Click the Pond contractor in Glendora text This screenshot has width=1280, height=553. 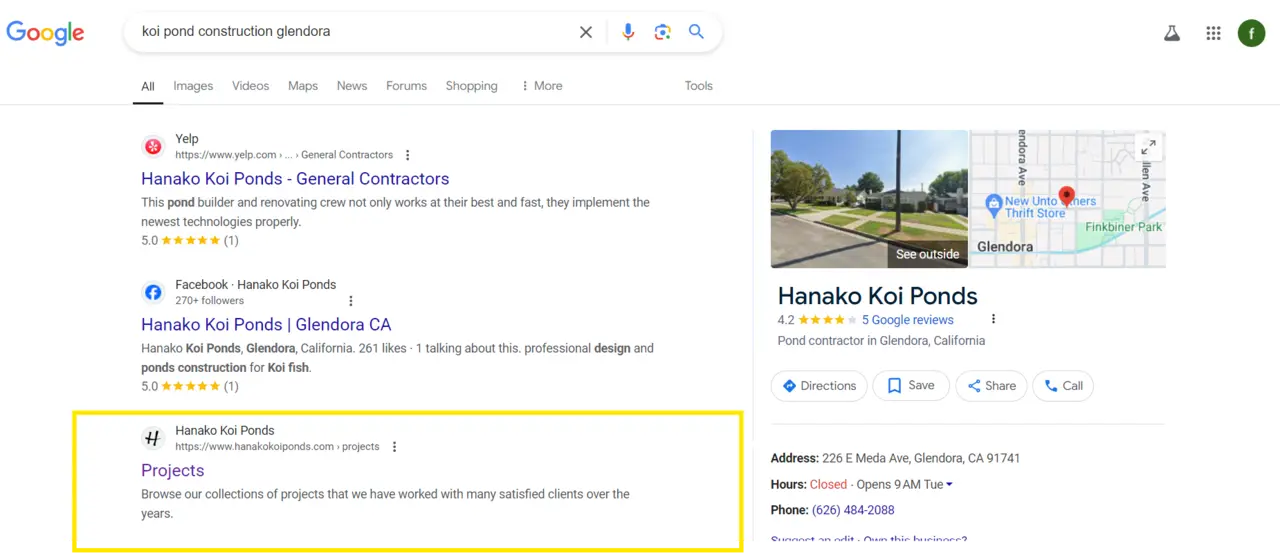(x=881, y=341)
